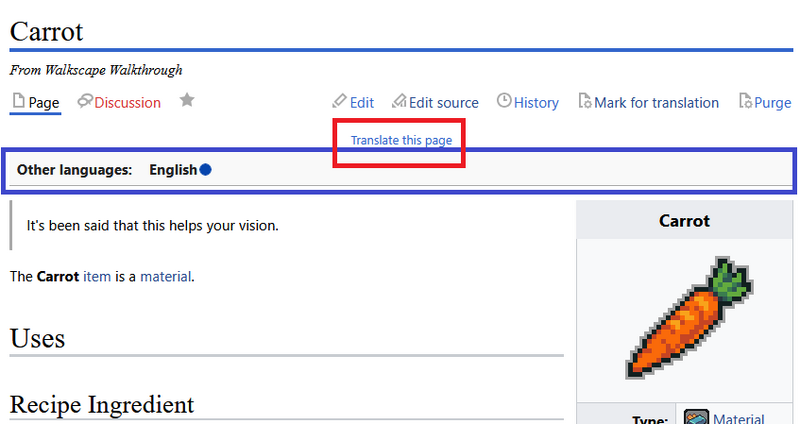Open the Discussion tab text
Screen dimensions: 800x424
point(127,102)
